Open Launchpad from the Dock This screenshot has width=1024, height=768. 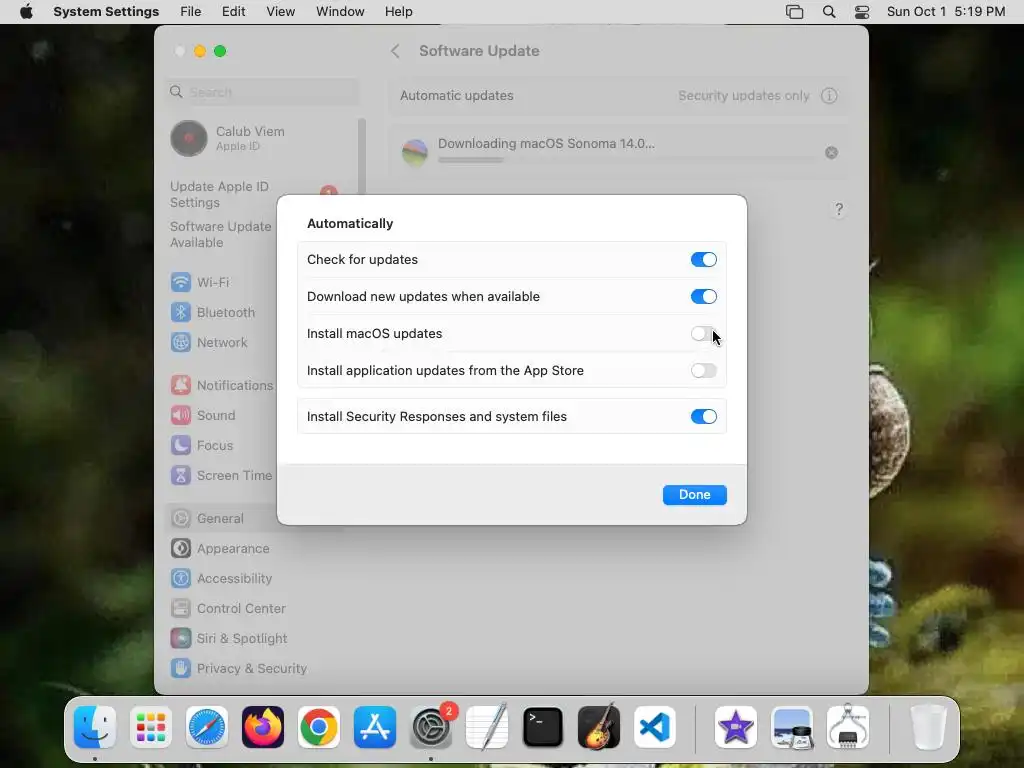click(151, 727)
